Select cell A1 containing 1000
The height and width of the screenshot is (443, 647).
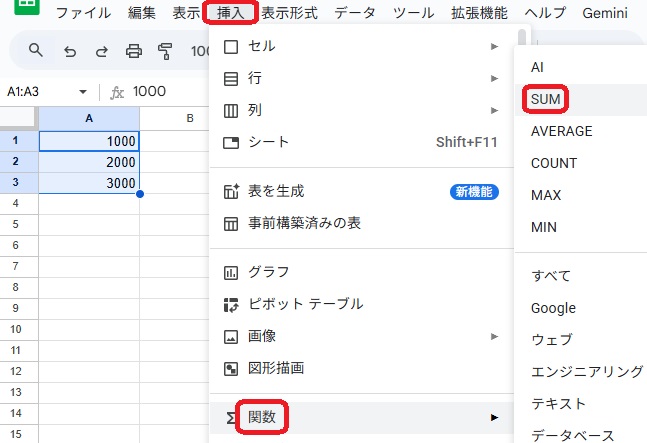(x=89, y=141)
